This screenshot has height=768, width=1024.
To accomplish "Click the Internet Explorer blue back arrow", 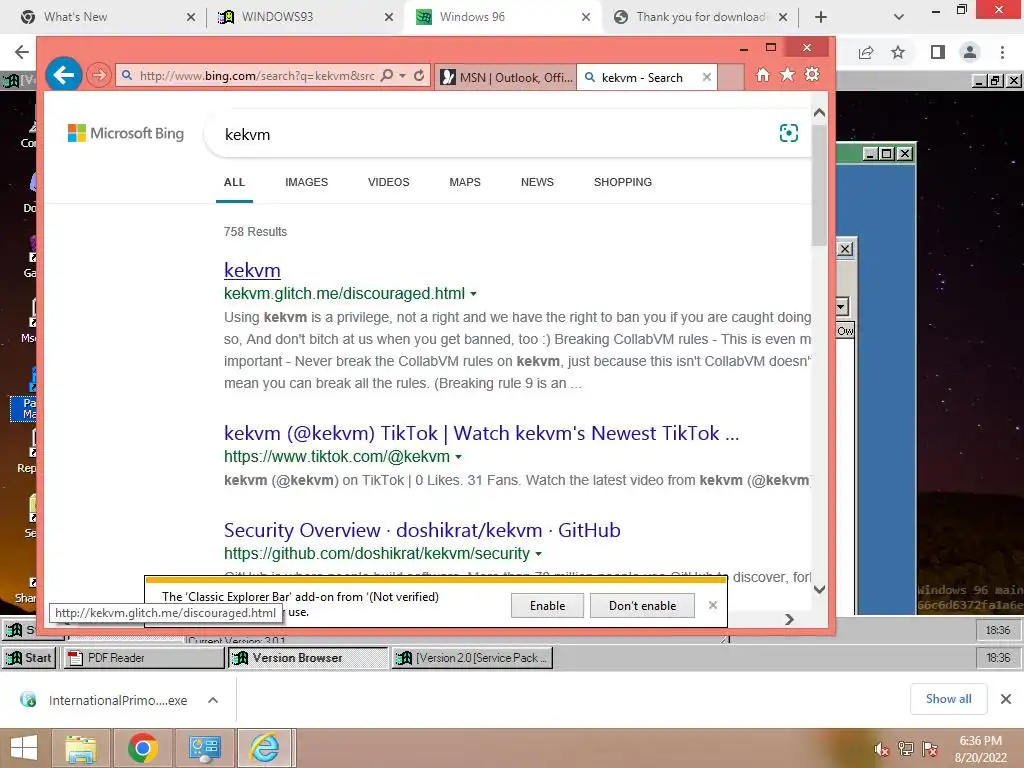I will (x=64, y=75).
